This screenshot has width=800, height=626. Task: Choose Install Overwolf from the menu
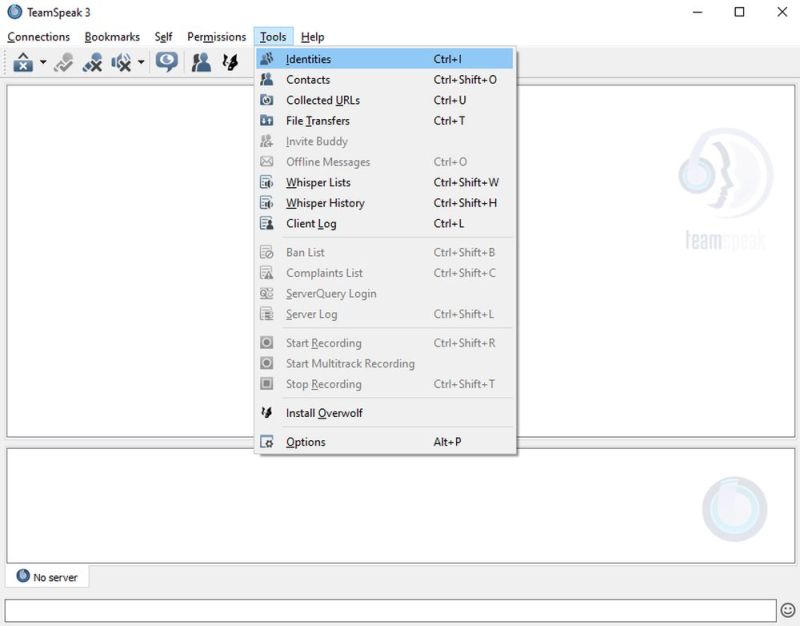(385, 413)
